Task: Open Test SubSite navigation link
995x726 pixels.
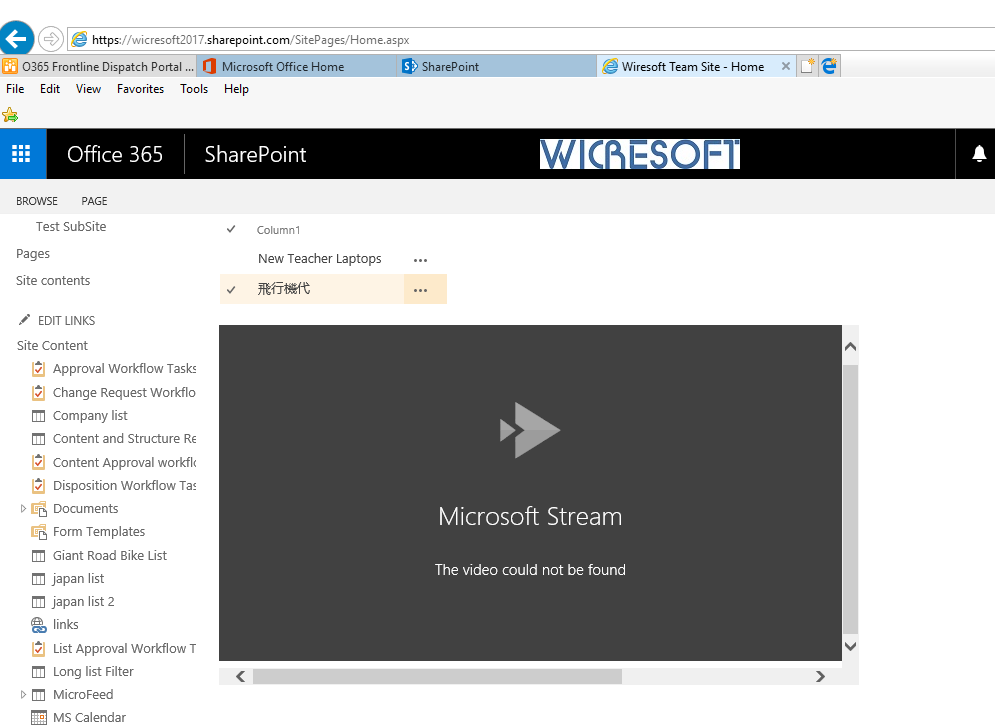Action: pyautogui.click(x=71, y=227)
